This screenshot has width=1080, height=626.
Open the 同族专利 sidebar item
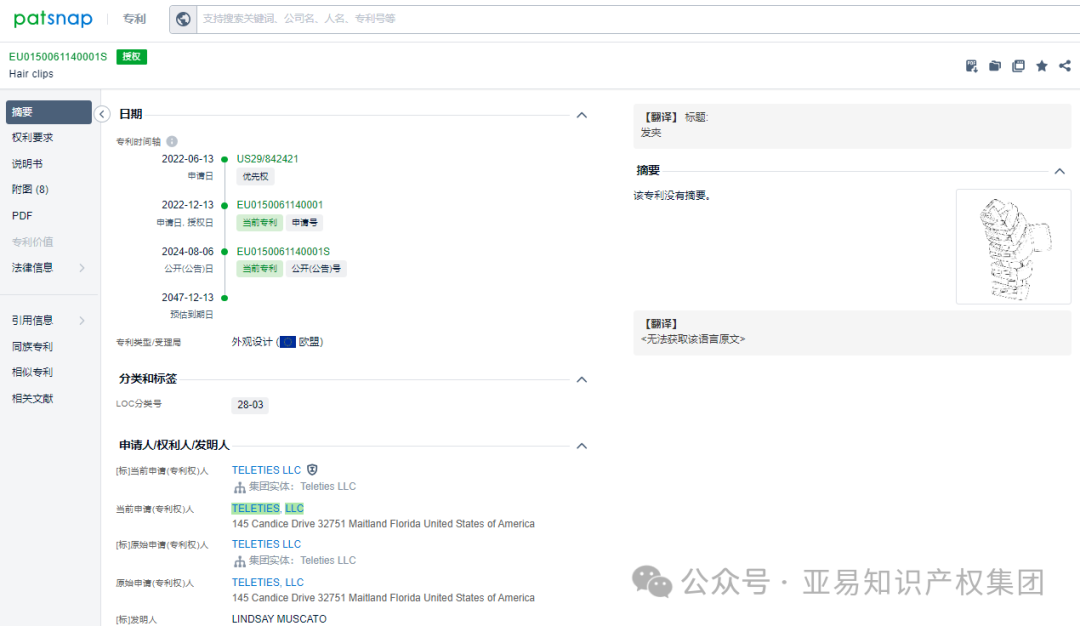[32, 346]
